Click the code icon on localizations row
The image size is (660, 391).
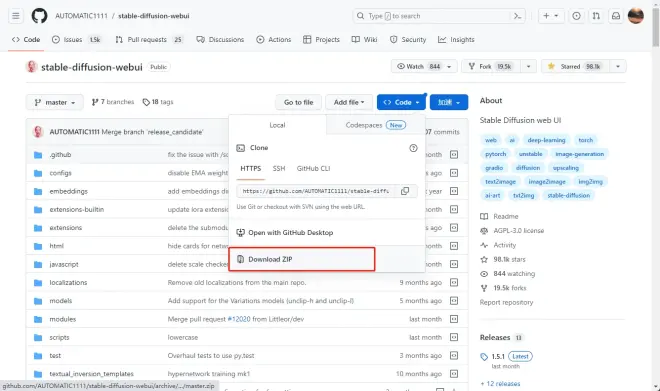pos(454,282)
